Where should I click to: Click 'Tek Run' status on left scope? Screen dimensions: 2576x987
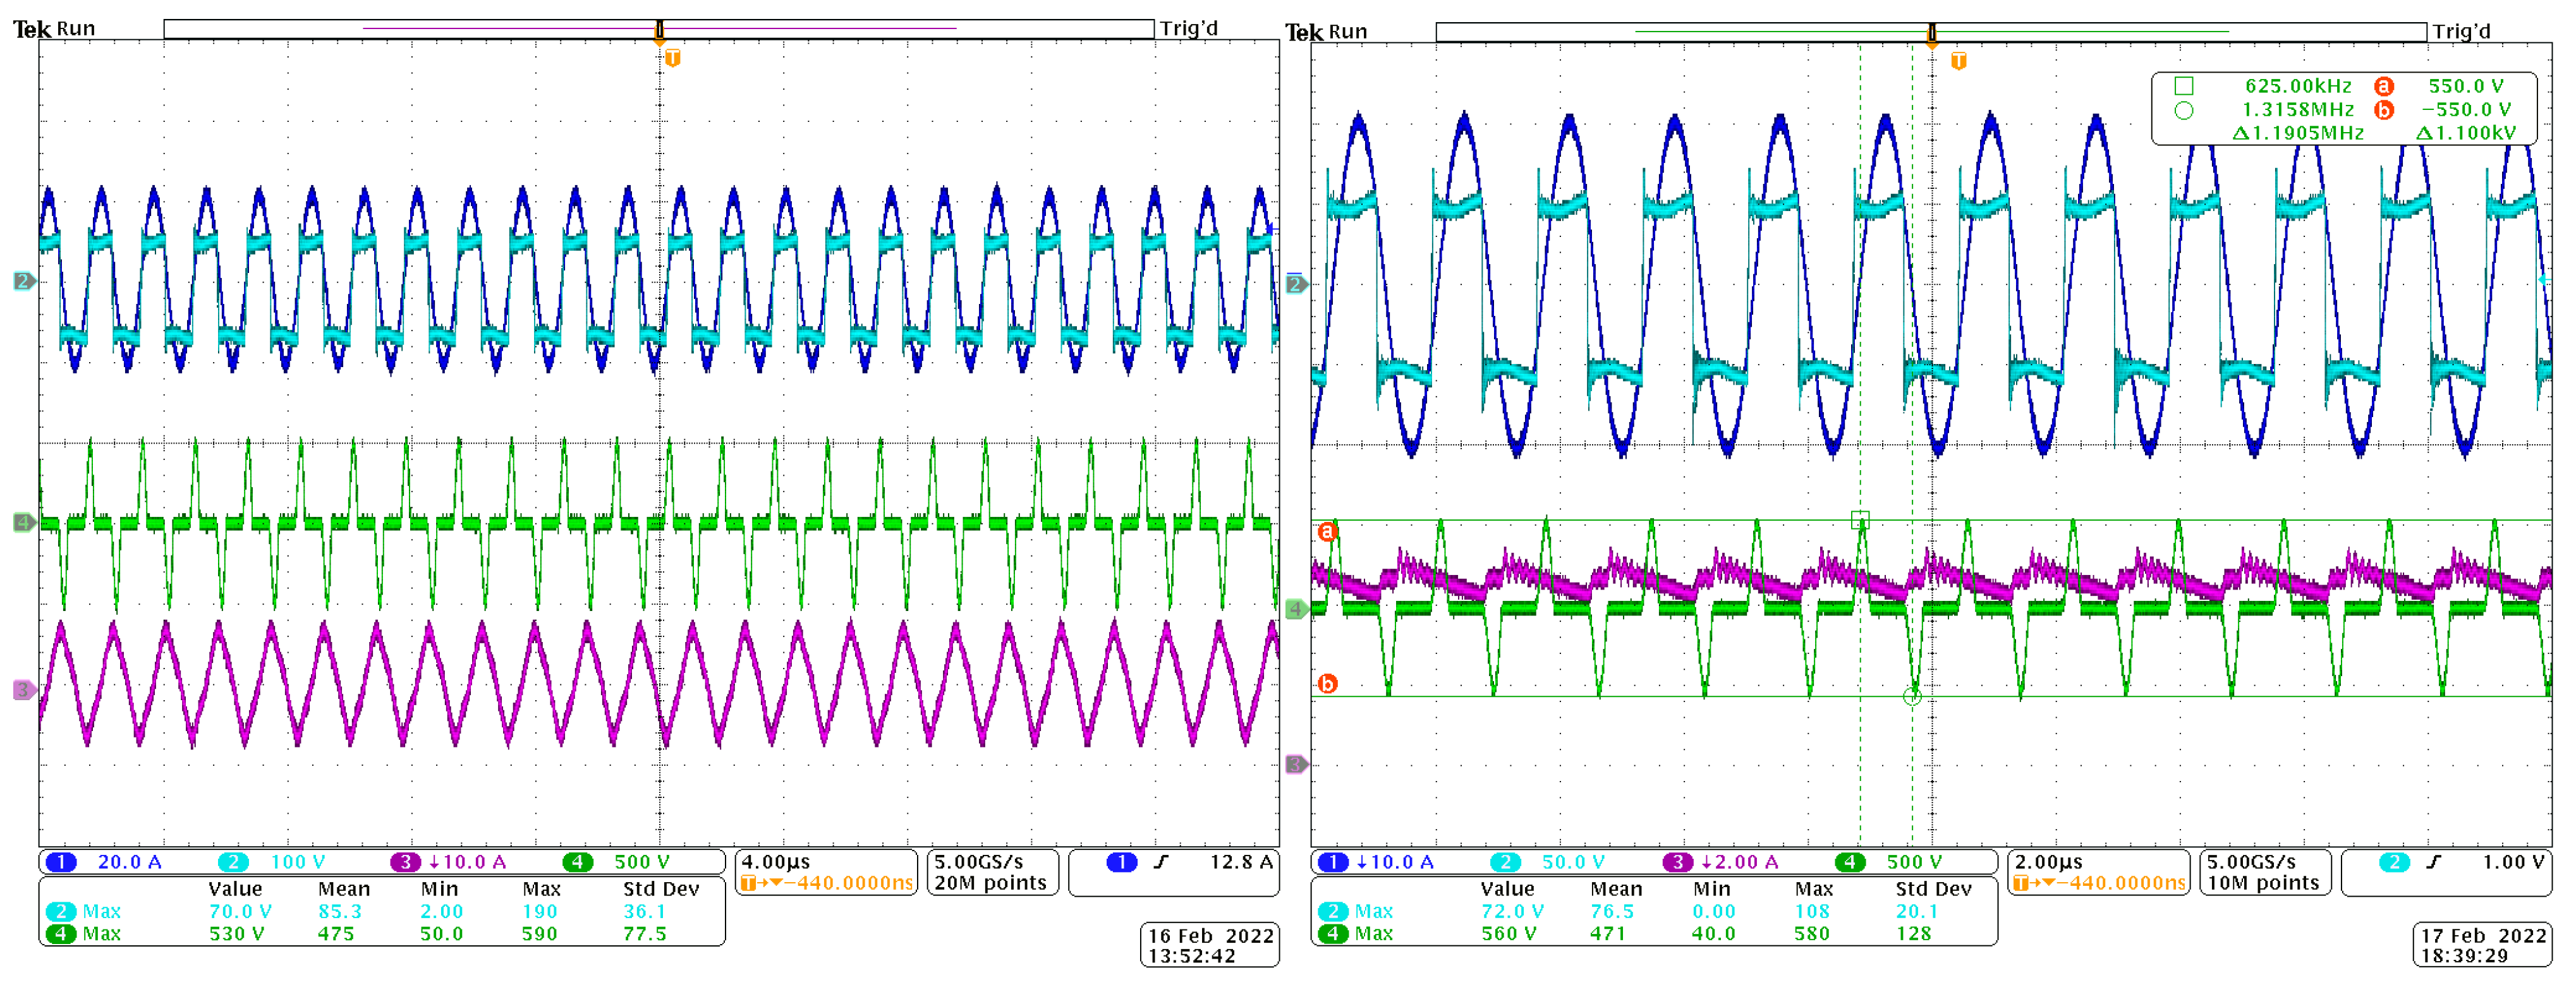[54, 29]
